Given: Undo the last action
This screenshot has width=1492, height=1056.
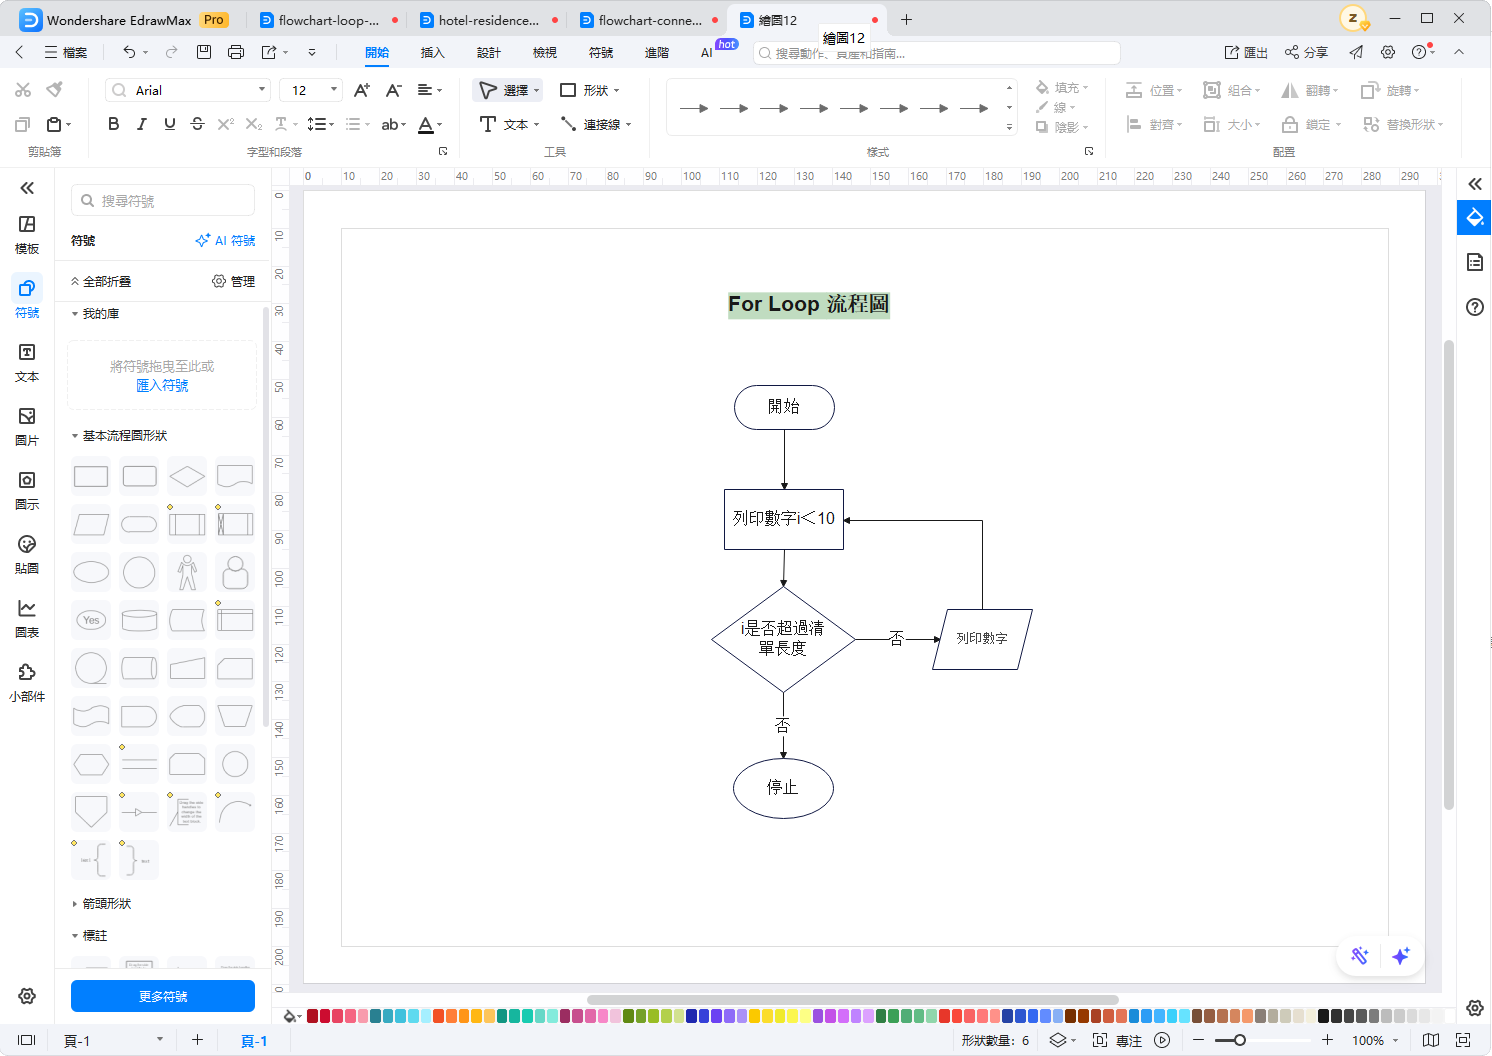Looking at the screenshot, I should point(129,52).
